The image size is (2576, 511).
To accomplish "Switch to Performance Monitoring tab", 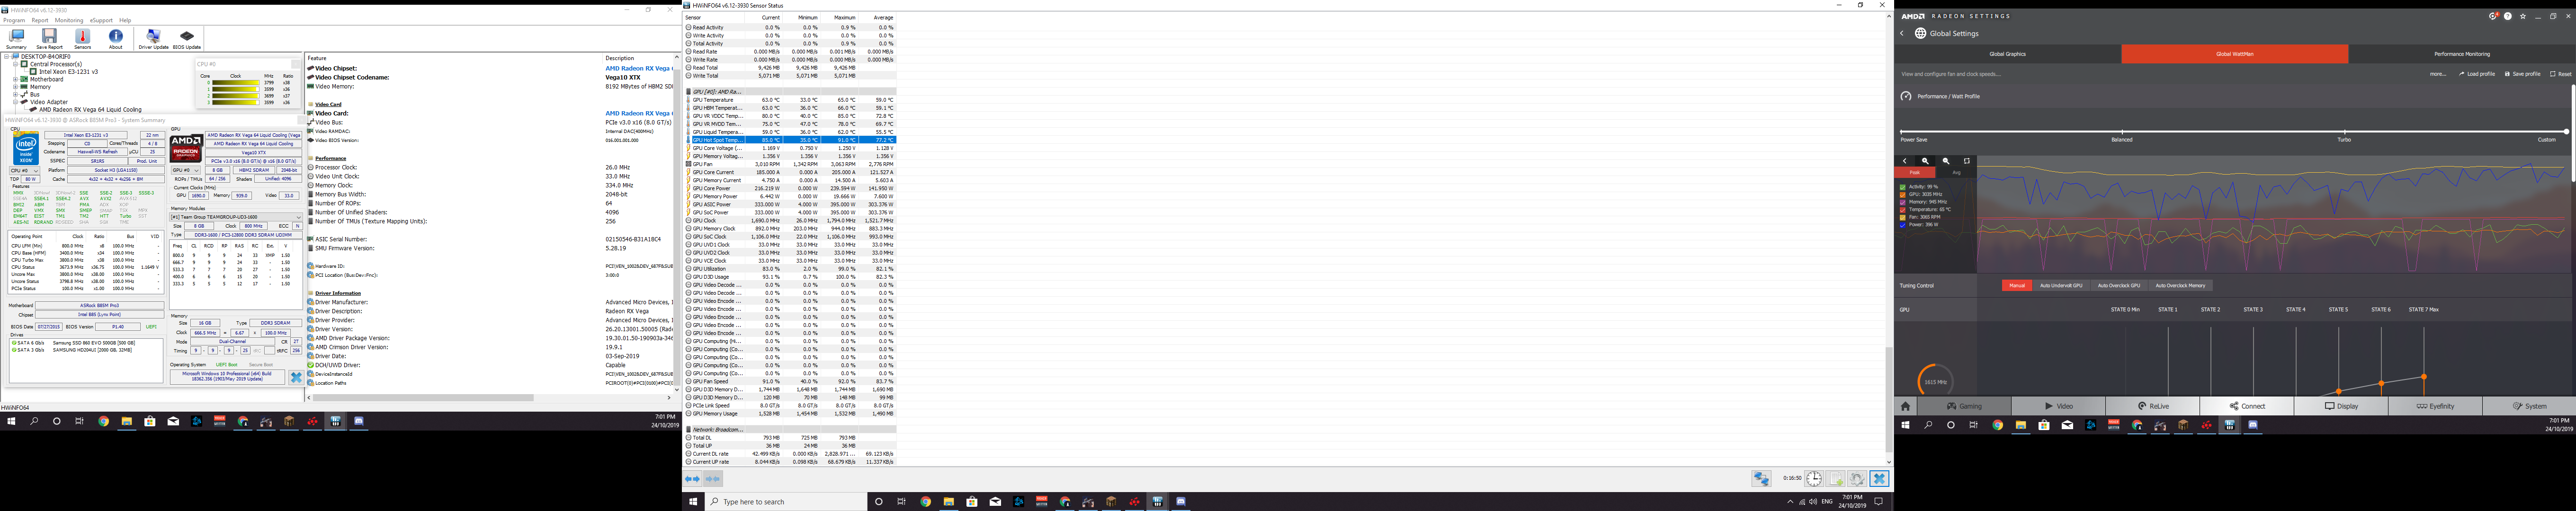I will coord(2461,54).
